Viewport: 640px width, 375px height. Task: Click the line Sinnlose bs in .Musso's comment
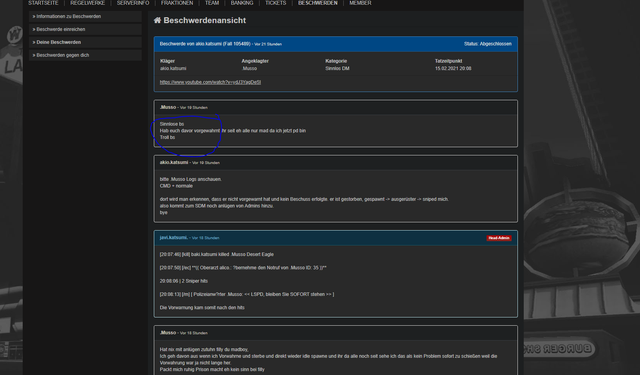pos(172,124)
